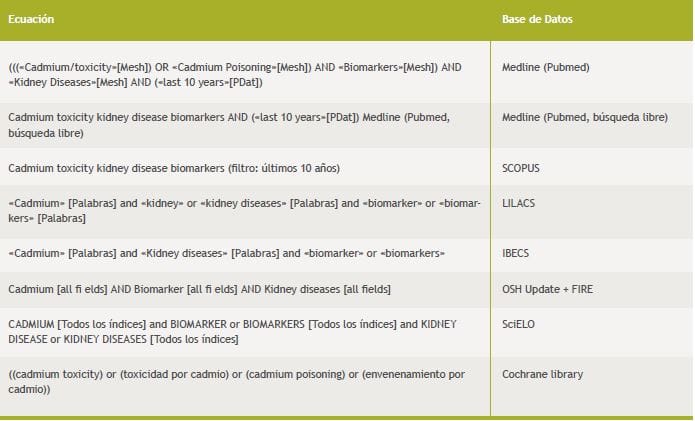Image resolution: width=695 pixels, height=421 pixels.
Task: Select the Medline búsqueda libre database cell
Action: [584, 117]
